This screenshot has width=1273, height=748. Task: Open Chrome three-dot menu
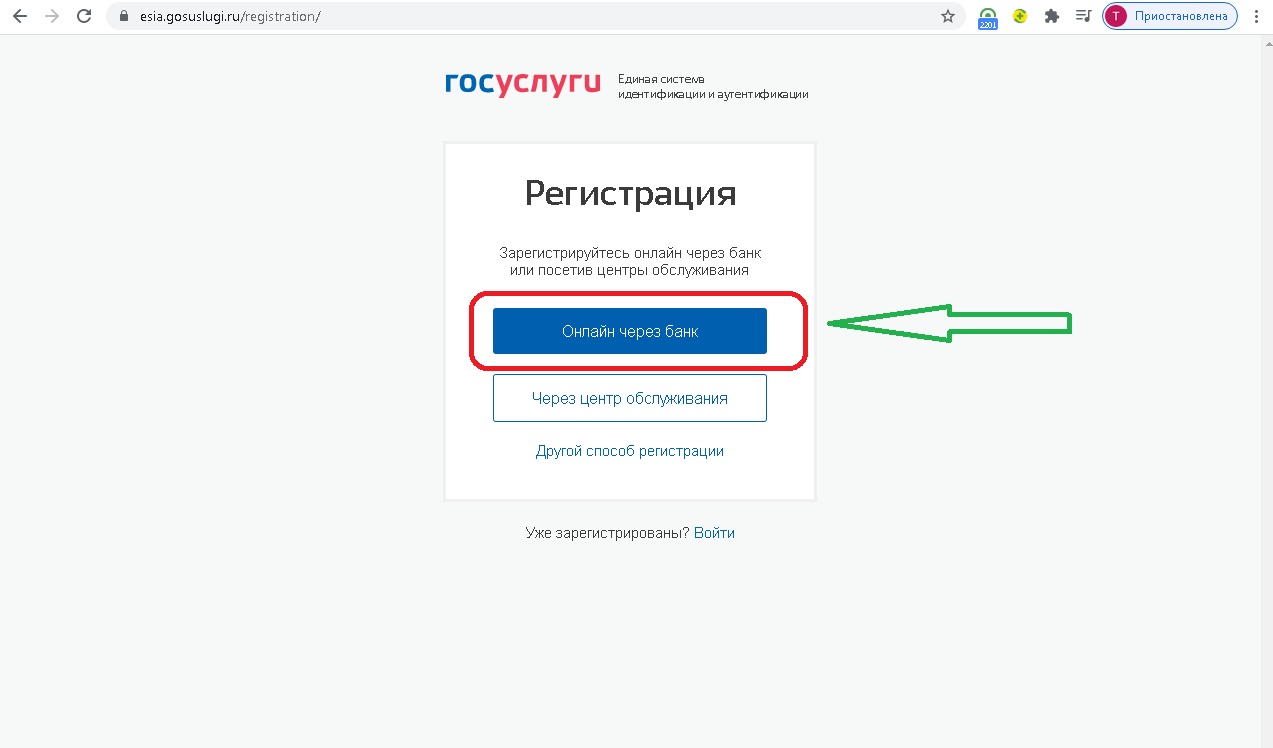[1256, 17]
